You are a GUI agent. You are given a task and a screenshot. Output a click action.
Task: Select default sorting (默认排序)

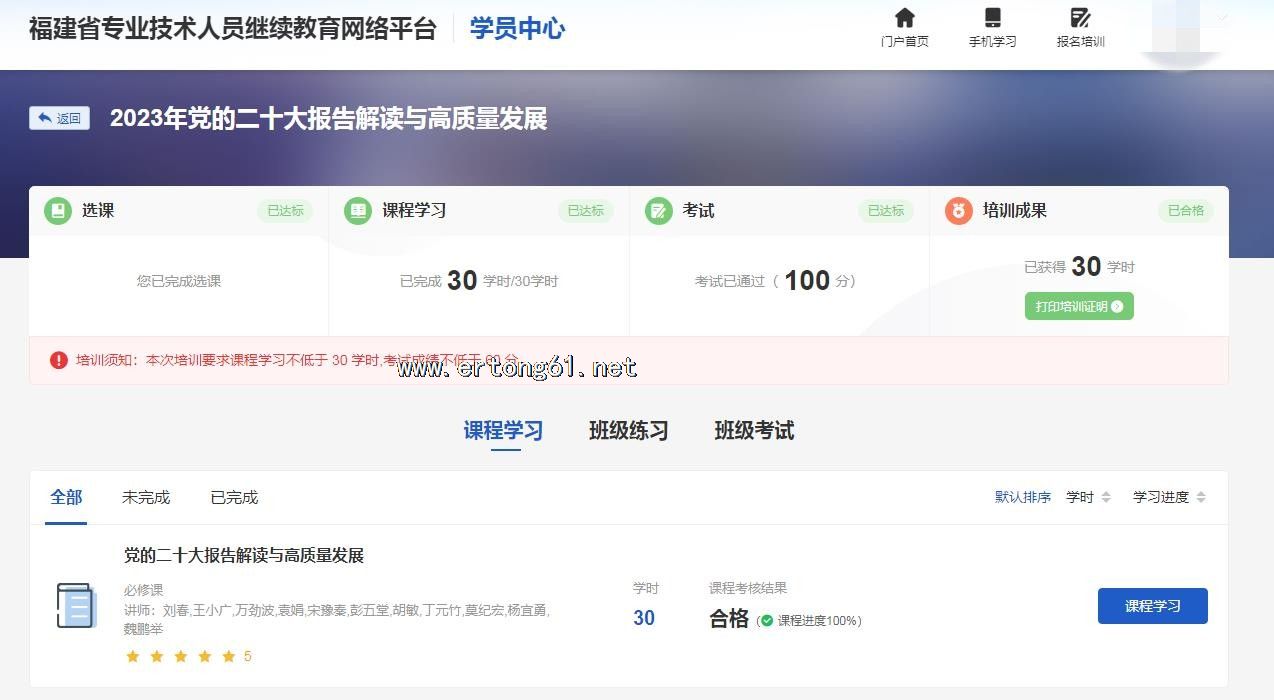(1022, 497)
